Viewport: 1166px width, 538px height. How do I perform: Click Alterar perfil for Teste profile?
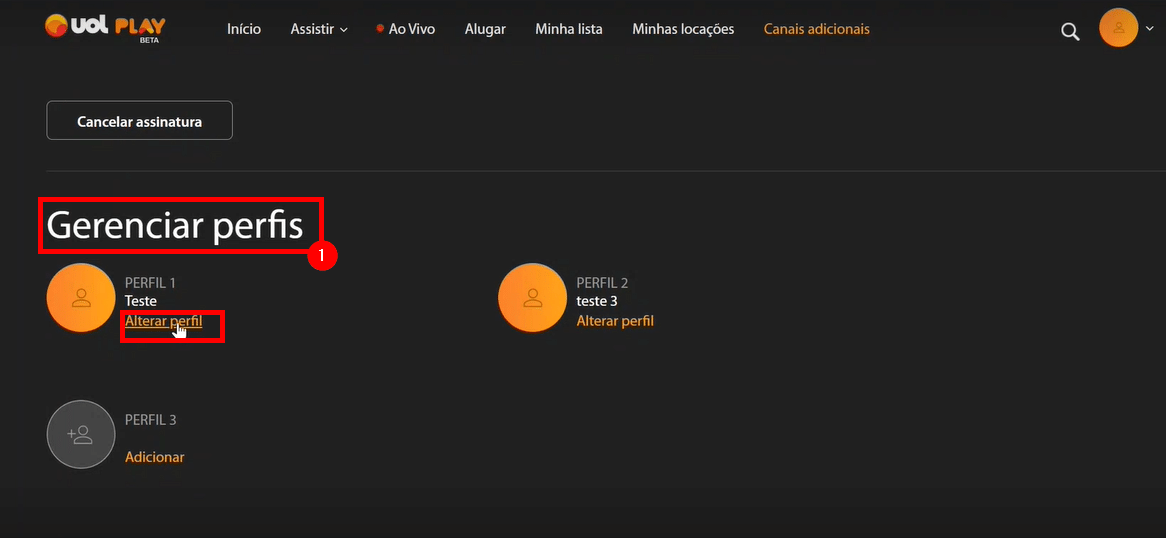coord(164,321)
